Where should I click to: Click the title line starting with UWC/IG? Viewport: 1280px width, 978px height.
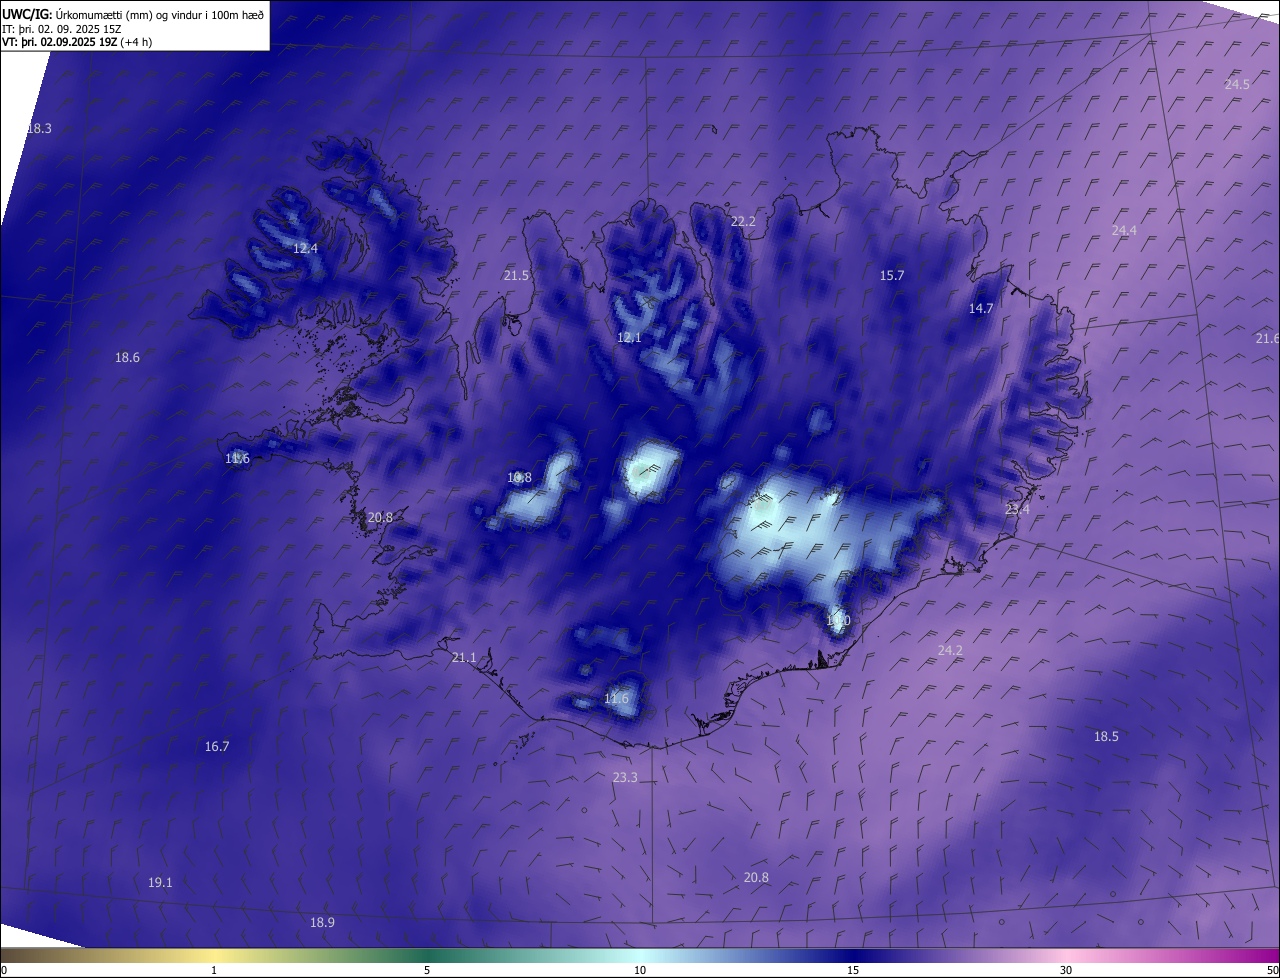(133, 13)
